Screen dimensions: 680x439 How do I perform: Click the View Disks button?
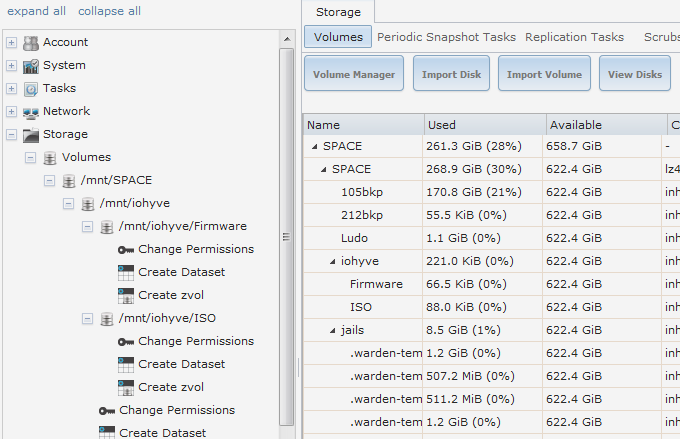635,74
